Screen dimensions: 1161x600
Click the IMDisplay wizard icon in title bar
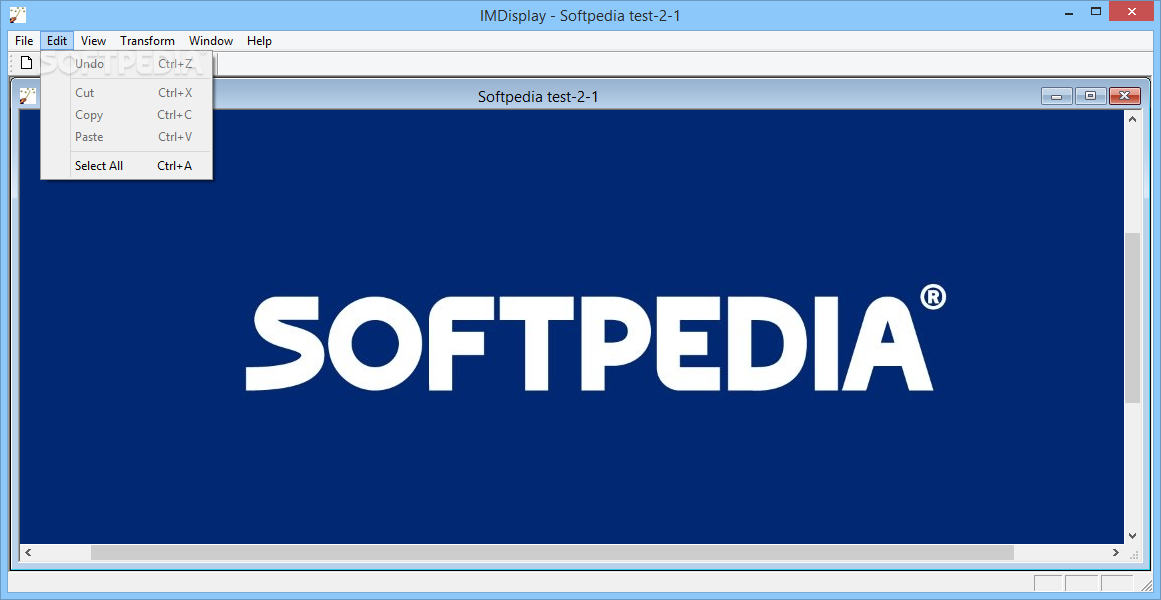click(x=18, y=14)
